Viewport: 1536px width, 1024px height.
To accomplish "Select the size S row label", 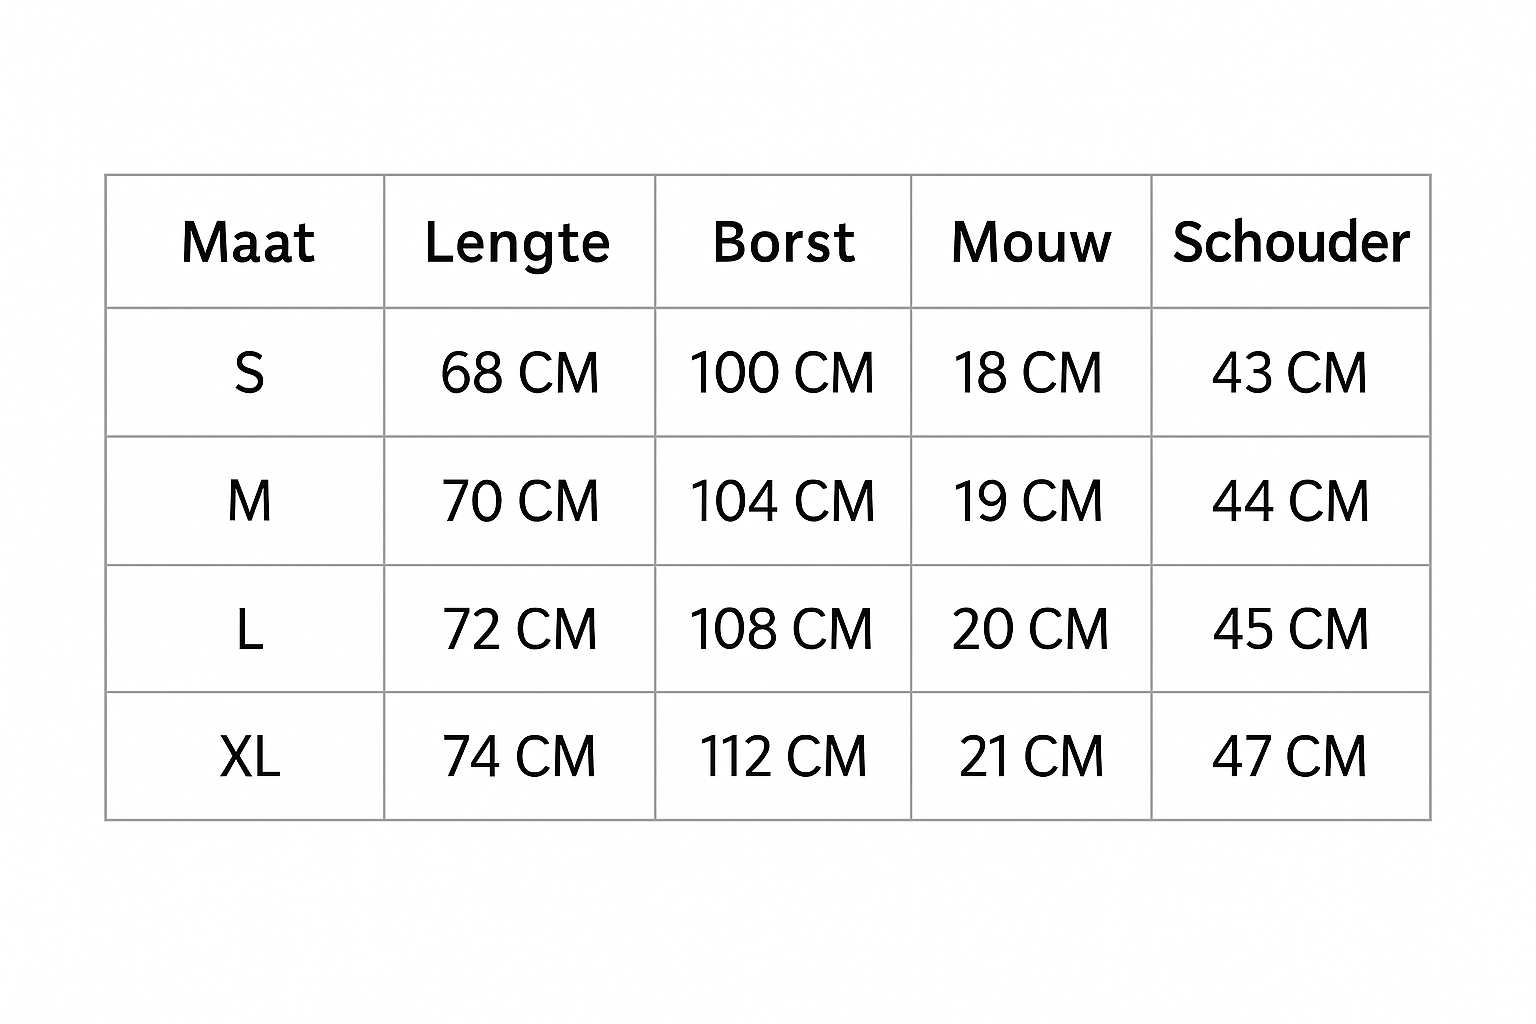I will [x=249, y=373].
